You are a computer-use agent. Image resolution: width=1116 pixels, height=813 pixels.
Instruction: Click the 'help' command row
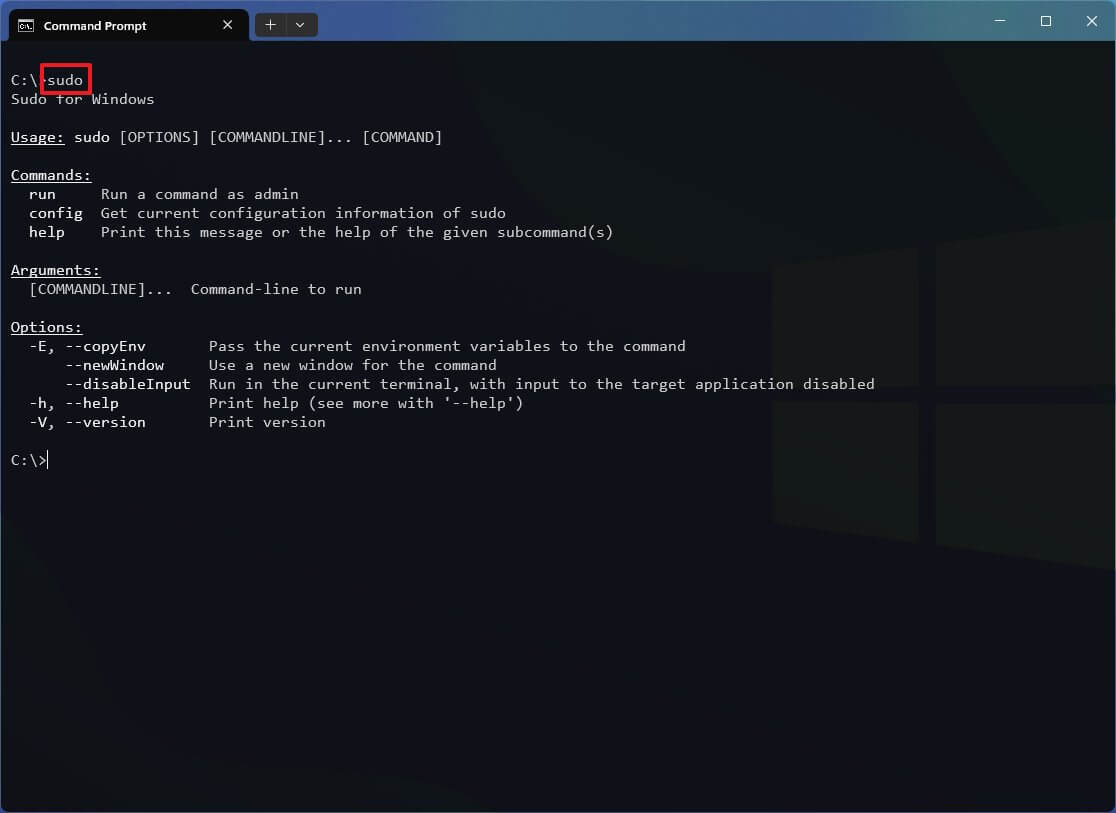(320, 232)
